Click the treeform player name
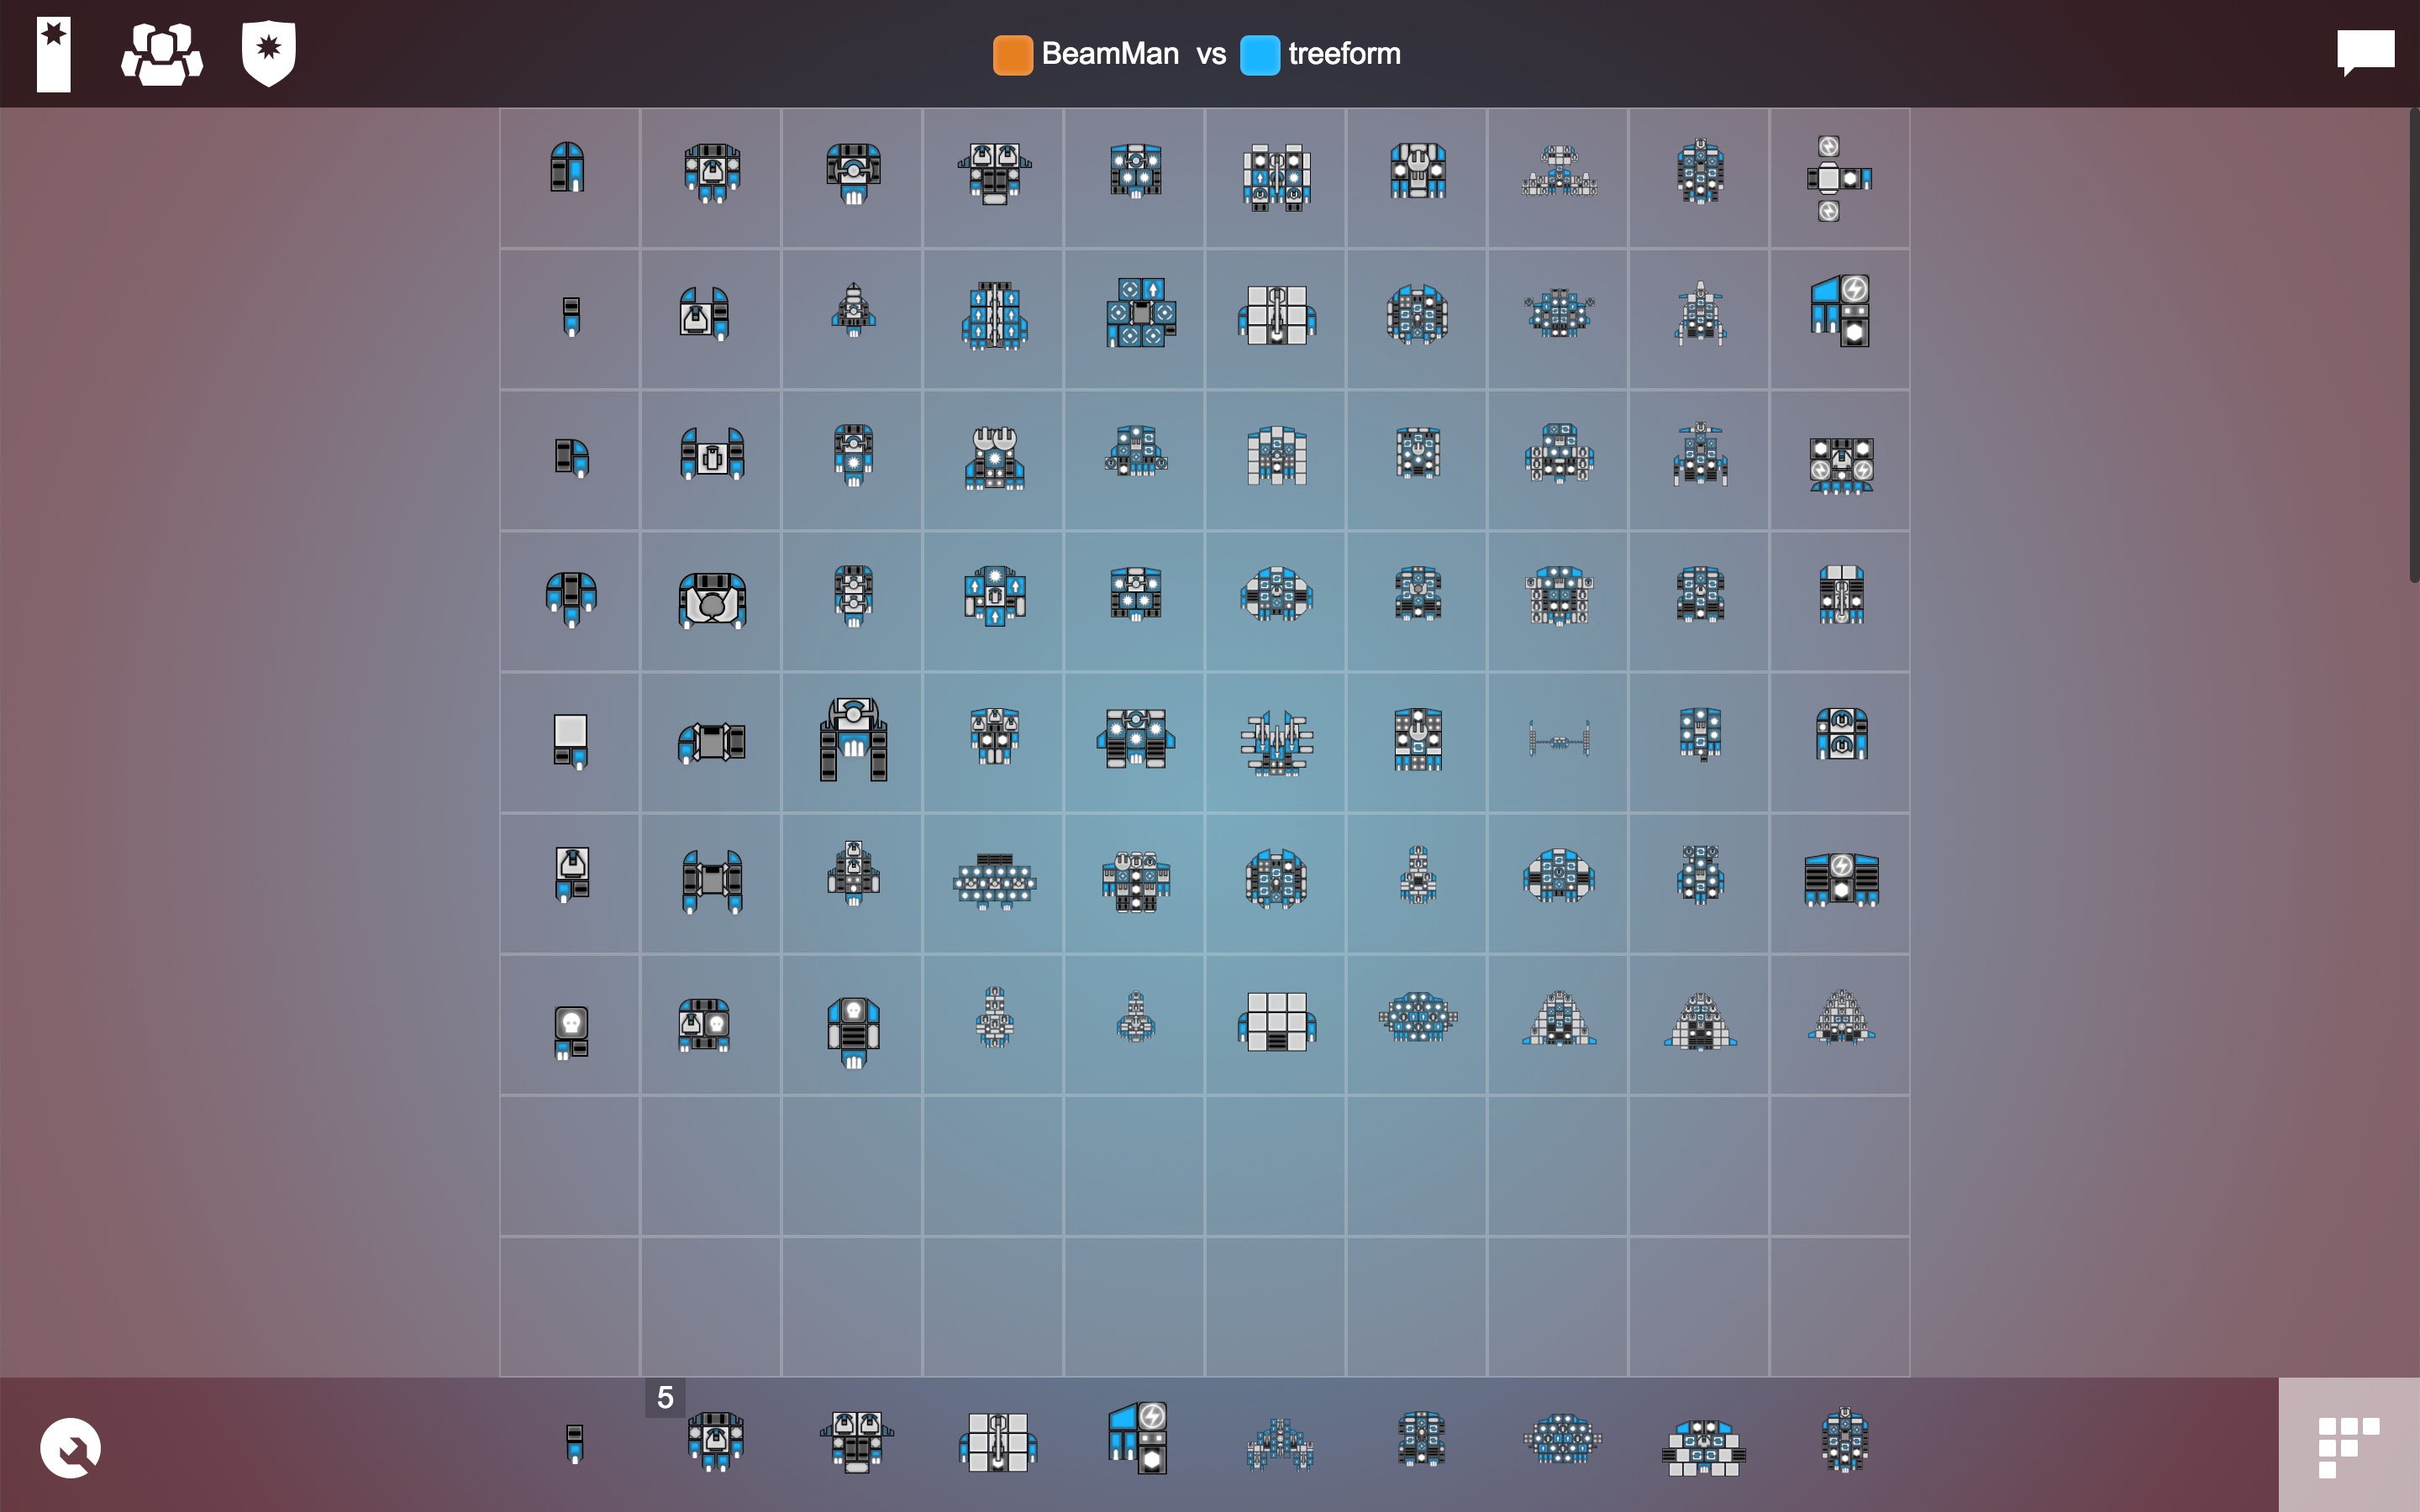This screenshot has height=1512, width=2420. (x=1344, y=54)
